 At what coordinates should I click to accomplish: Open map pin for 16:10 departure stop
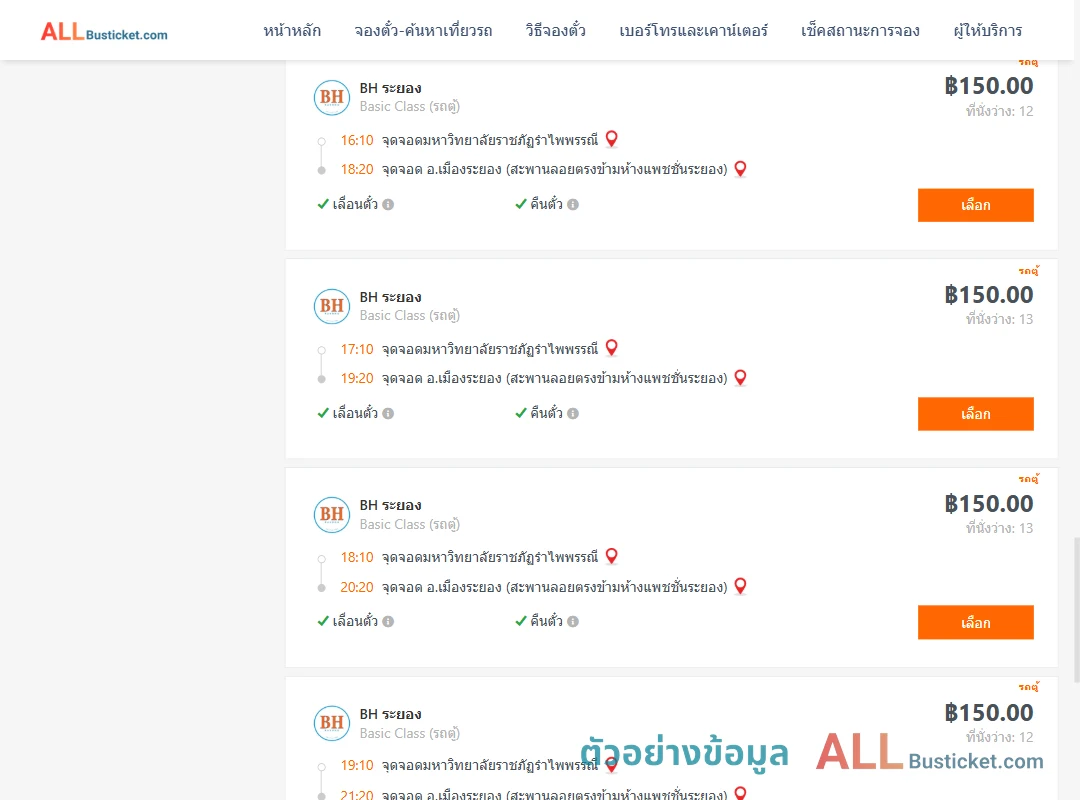(x=611, y=139)
